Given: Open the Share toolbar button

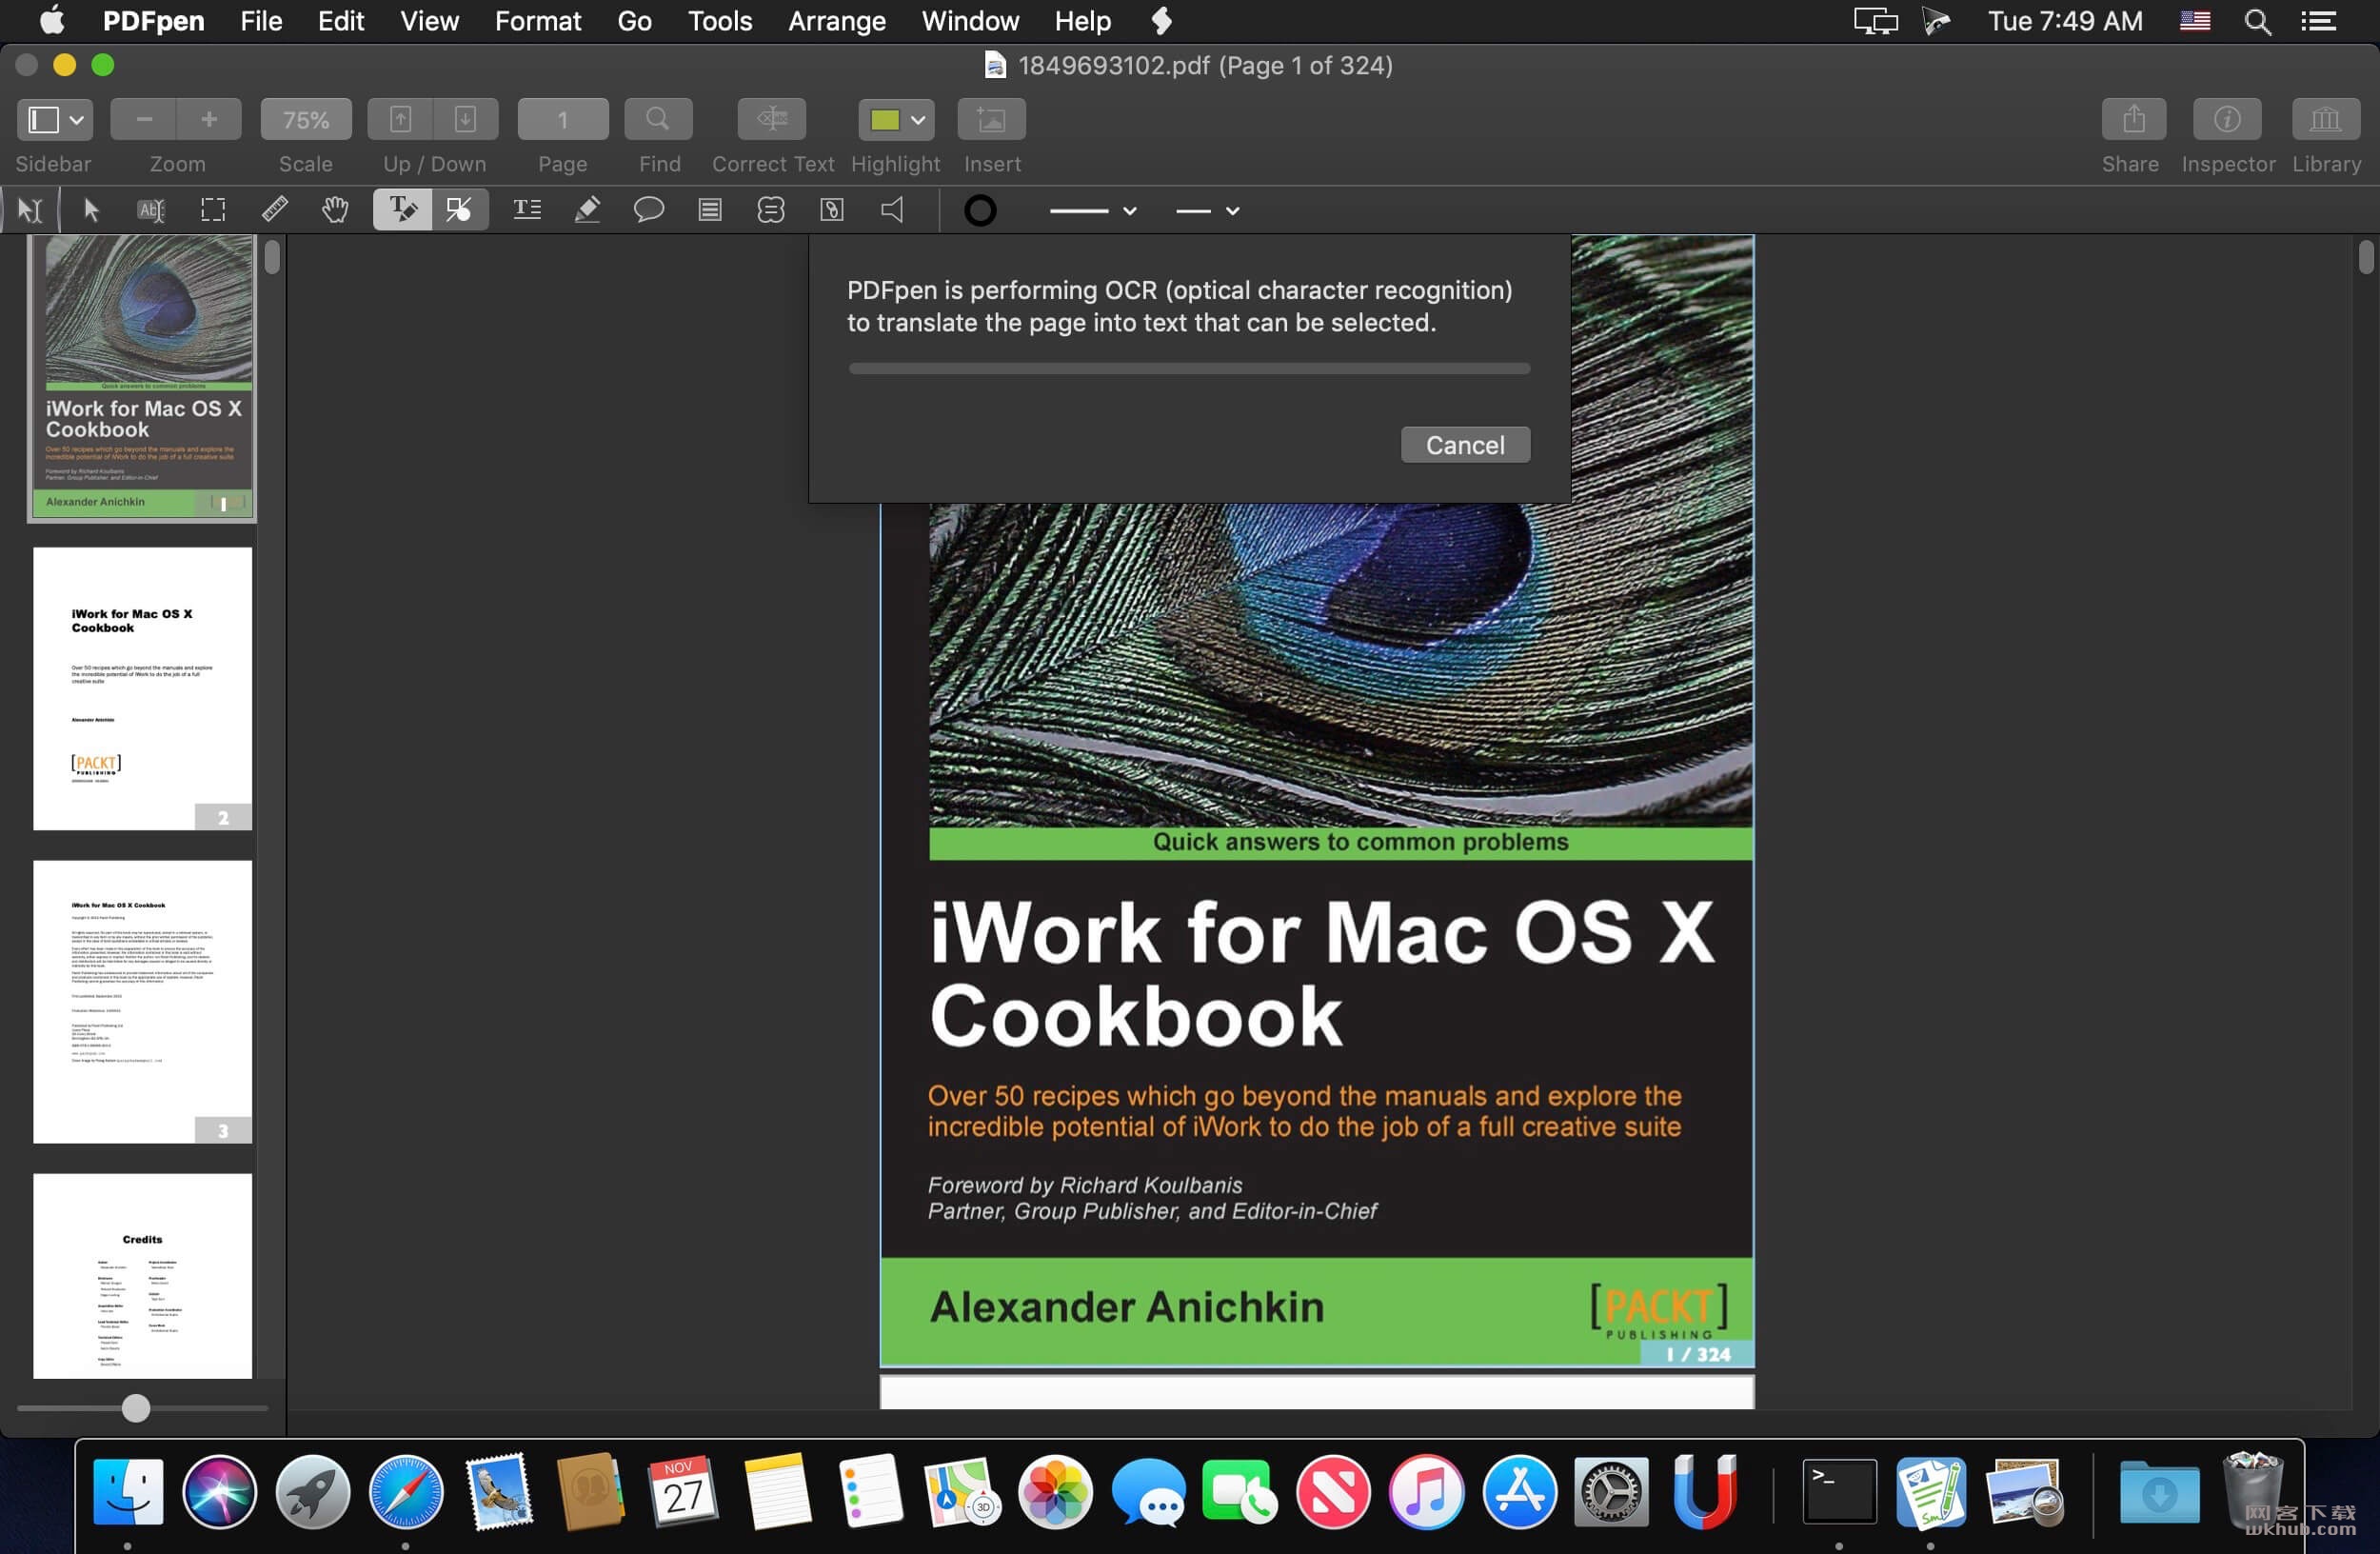Looking at the screenshot, I should [2134, 120].
